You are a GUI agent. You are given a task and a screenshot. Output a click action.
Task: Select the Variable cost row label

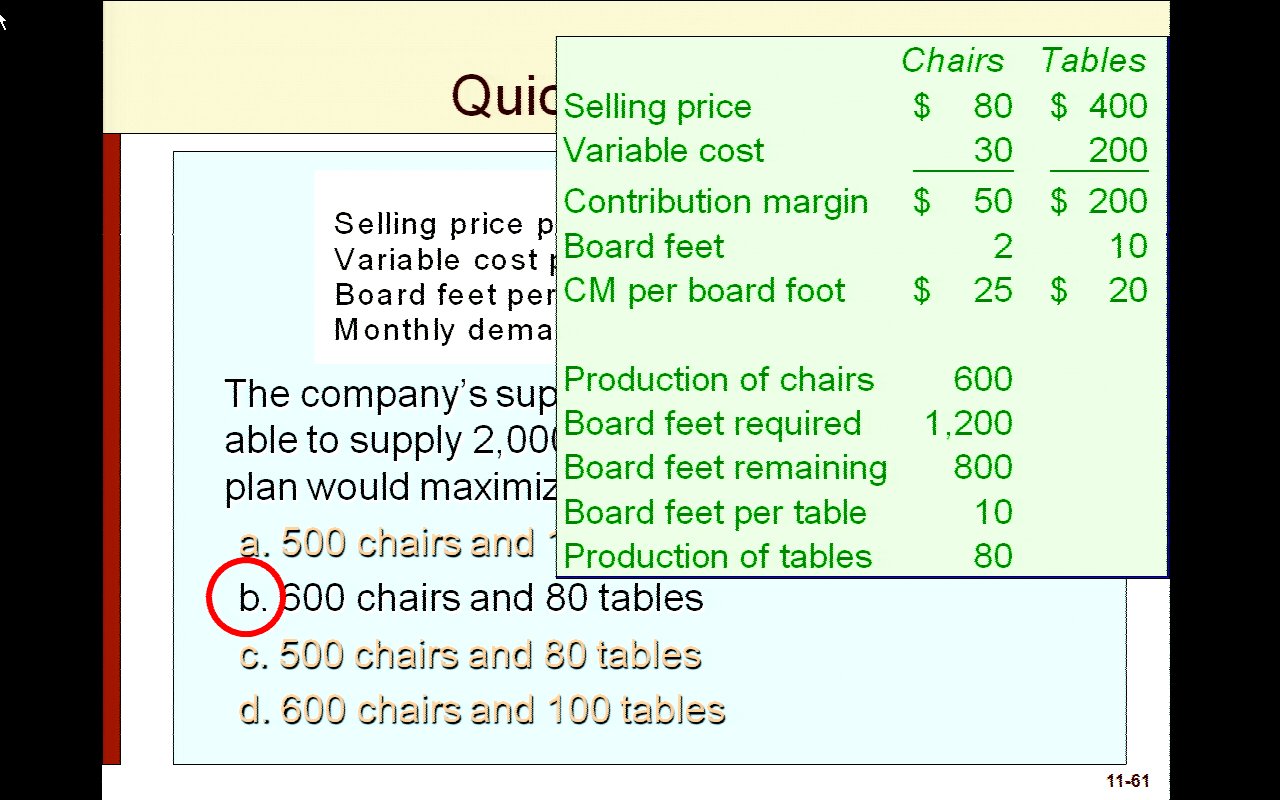pos(663,151)
